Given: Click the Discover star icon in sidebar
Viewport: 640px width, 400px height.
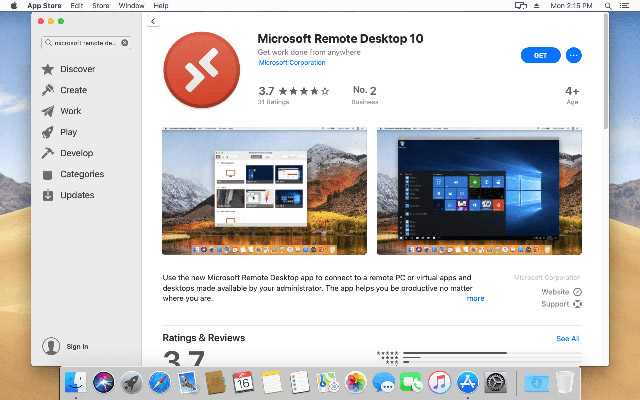Looking at the screenshot, I should click(x=48, y=69).
